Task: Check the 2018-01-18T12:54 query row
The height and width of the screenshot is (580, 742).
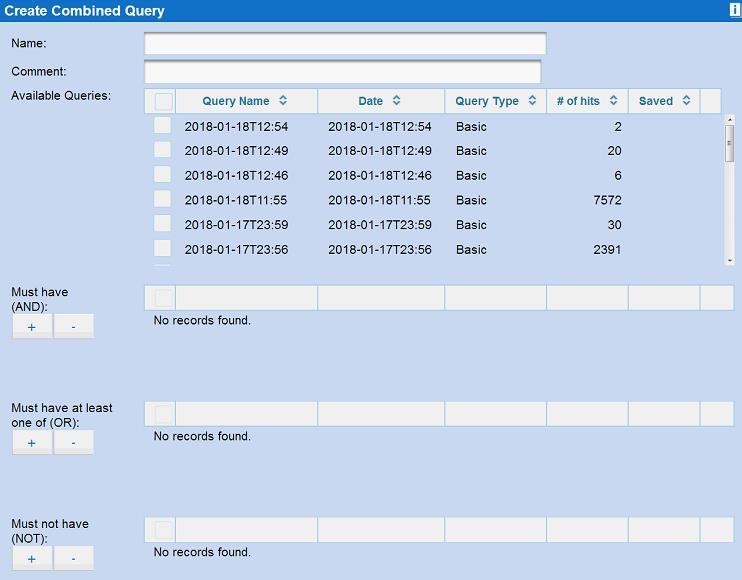Action: pyautogui.click(x=162, y=125)
